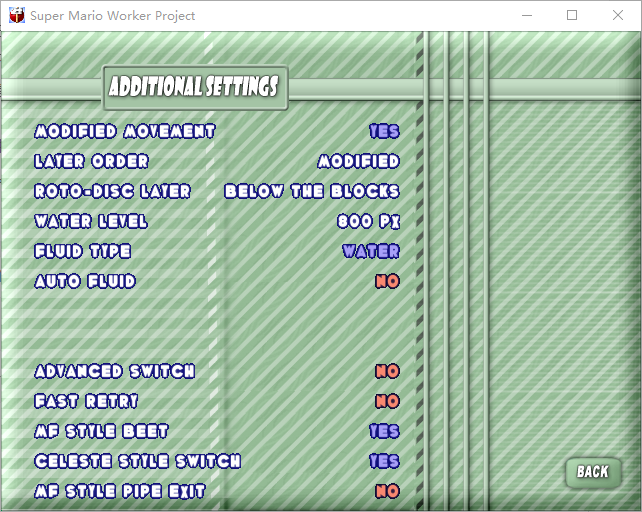Screen dimensions: 642x512
Task: Click the 'Roto-Disc Layer' label
Action: 113,191
